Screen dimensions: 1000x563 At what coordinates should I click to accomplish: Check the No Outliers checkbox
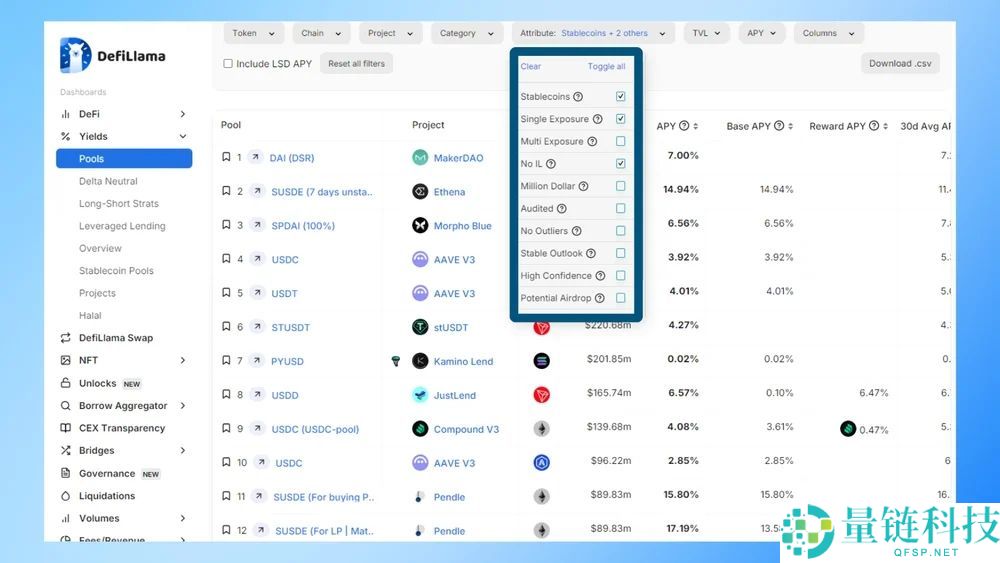(621, 230)
